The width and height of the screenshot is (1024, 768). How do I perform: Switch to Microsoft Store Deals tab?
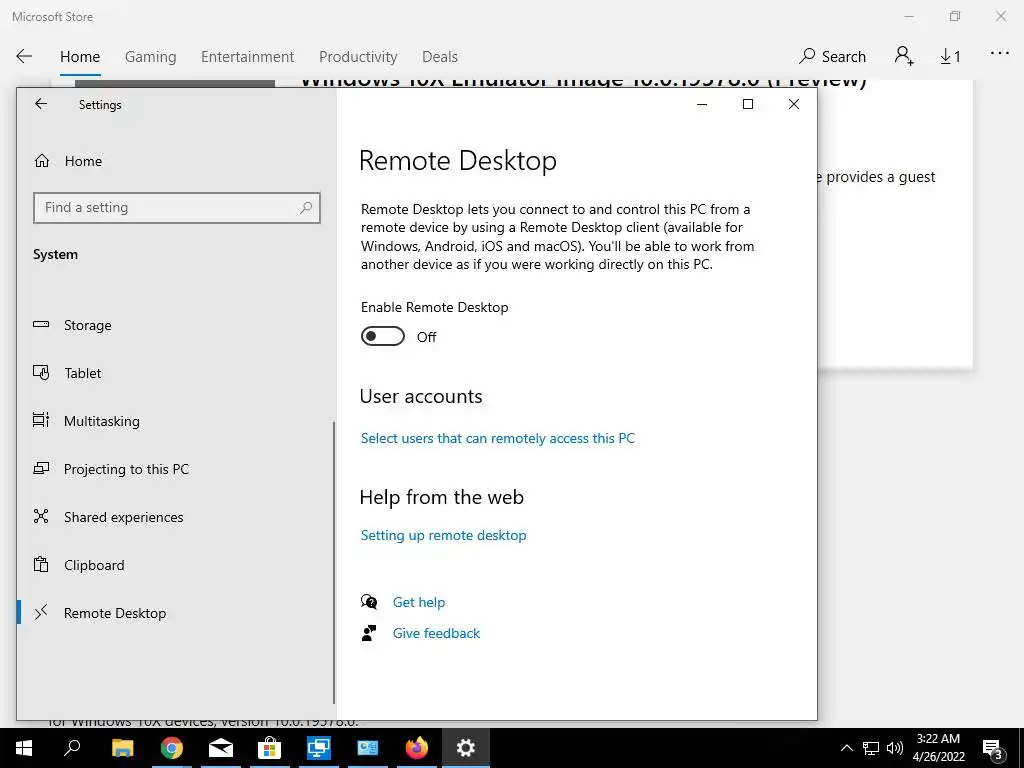pyautogui.click(x=440, y=57)
